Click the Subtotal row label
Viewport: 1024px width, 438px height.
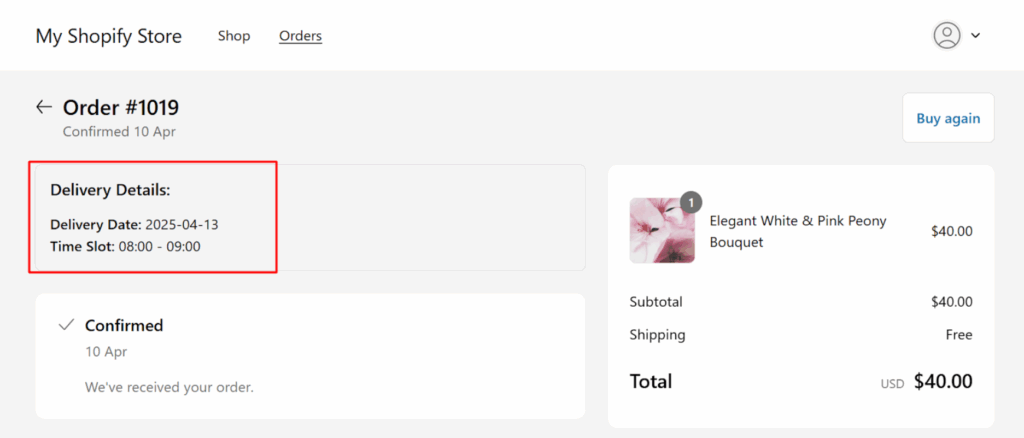click(656, 301)
